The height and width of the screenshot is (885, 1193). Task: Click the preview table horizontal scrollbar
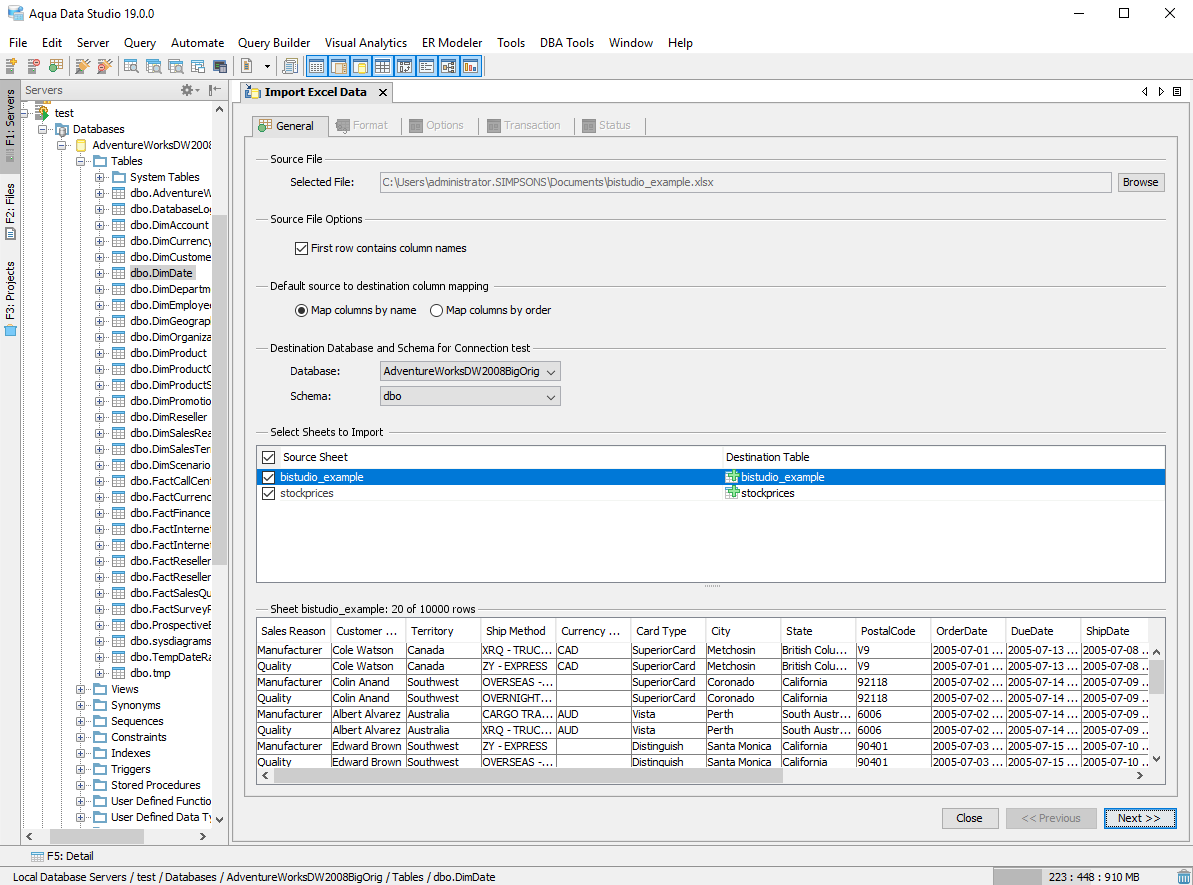tap(528, 775)
